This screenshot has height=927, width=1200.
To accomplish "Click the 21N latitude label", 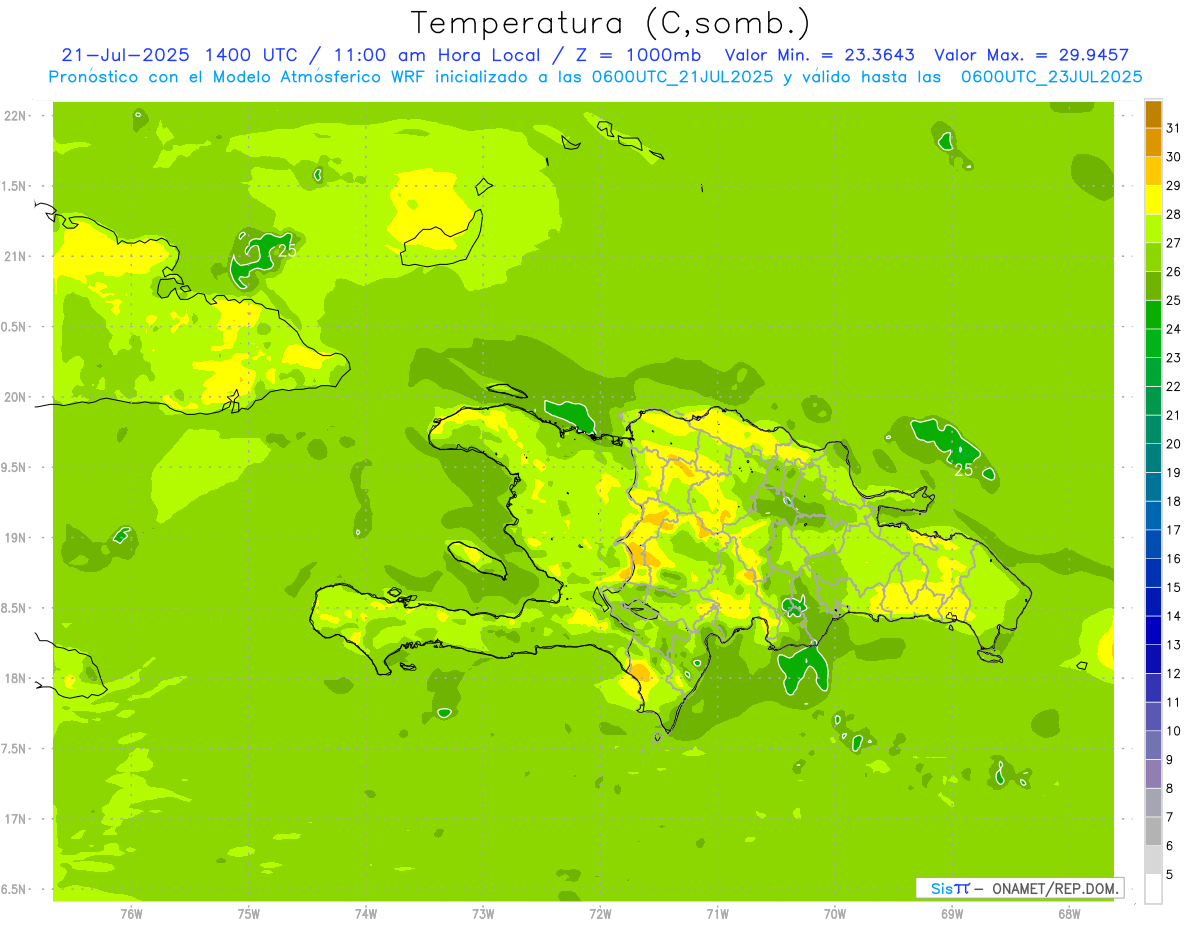I will [x=15, y=256].
